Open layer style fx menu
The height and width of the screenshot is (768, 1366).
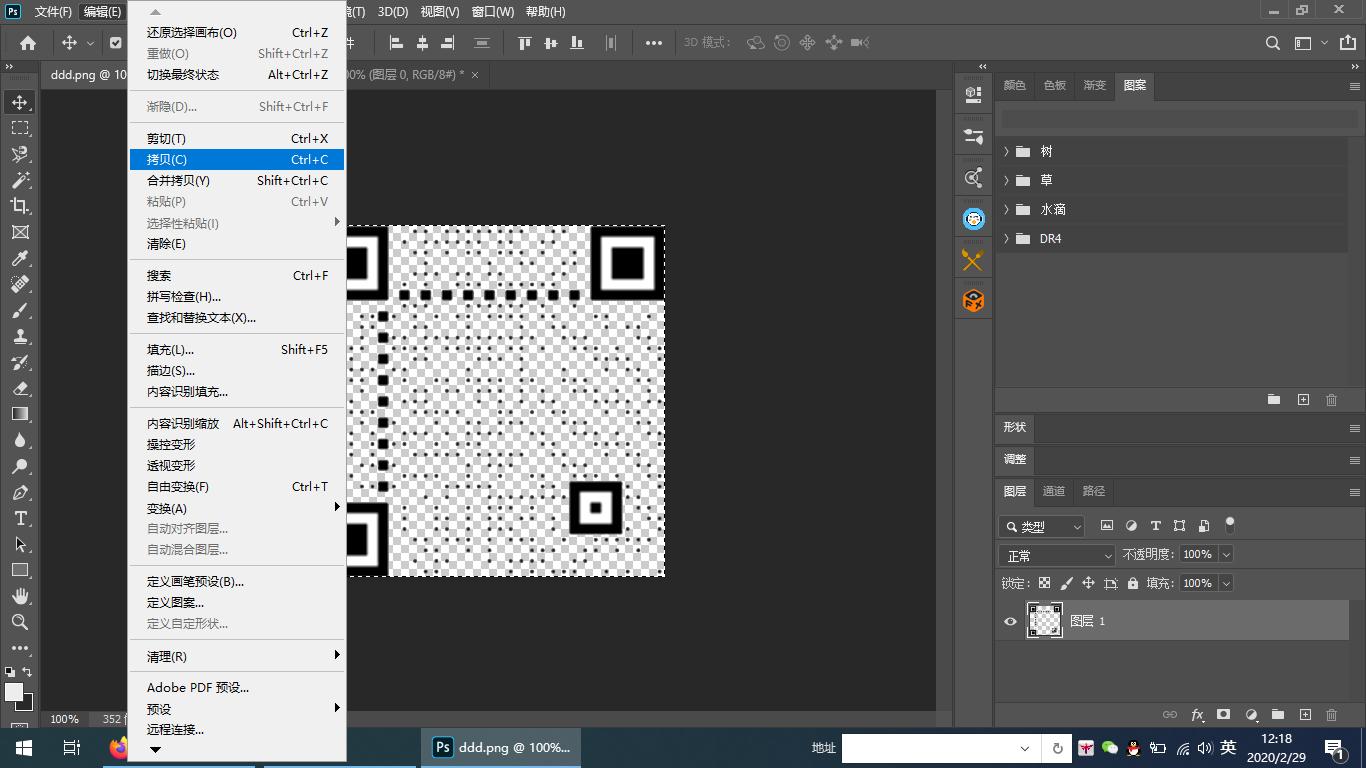[x=1197, y=715]
